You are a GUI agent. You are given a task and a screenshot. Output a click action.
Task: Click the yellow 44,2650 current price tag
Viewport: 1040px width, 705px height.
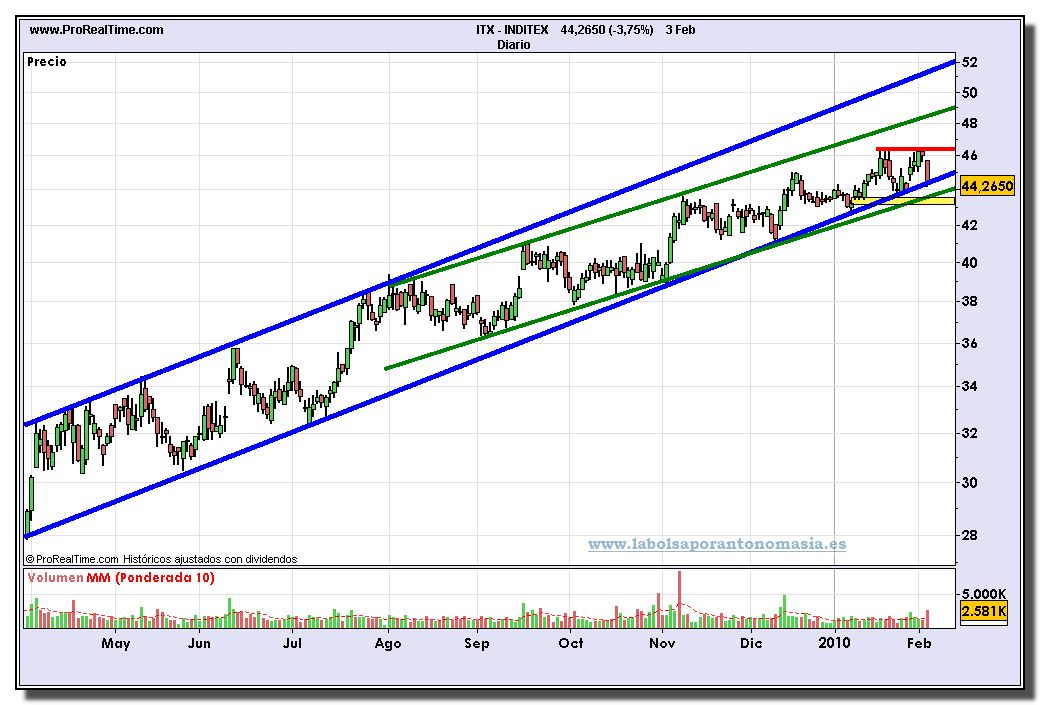pos(987,186)
